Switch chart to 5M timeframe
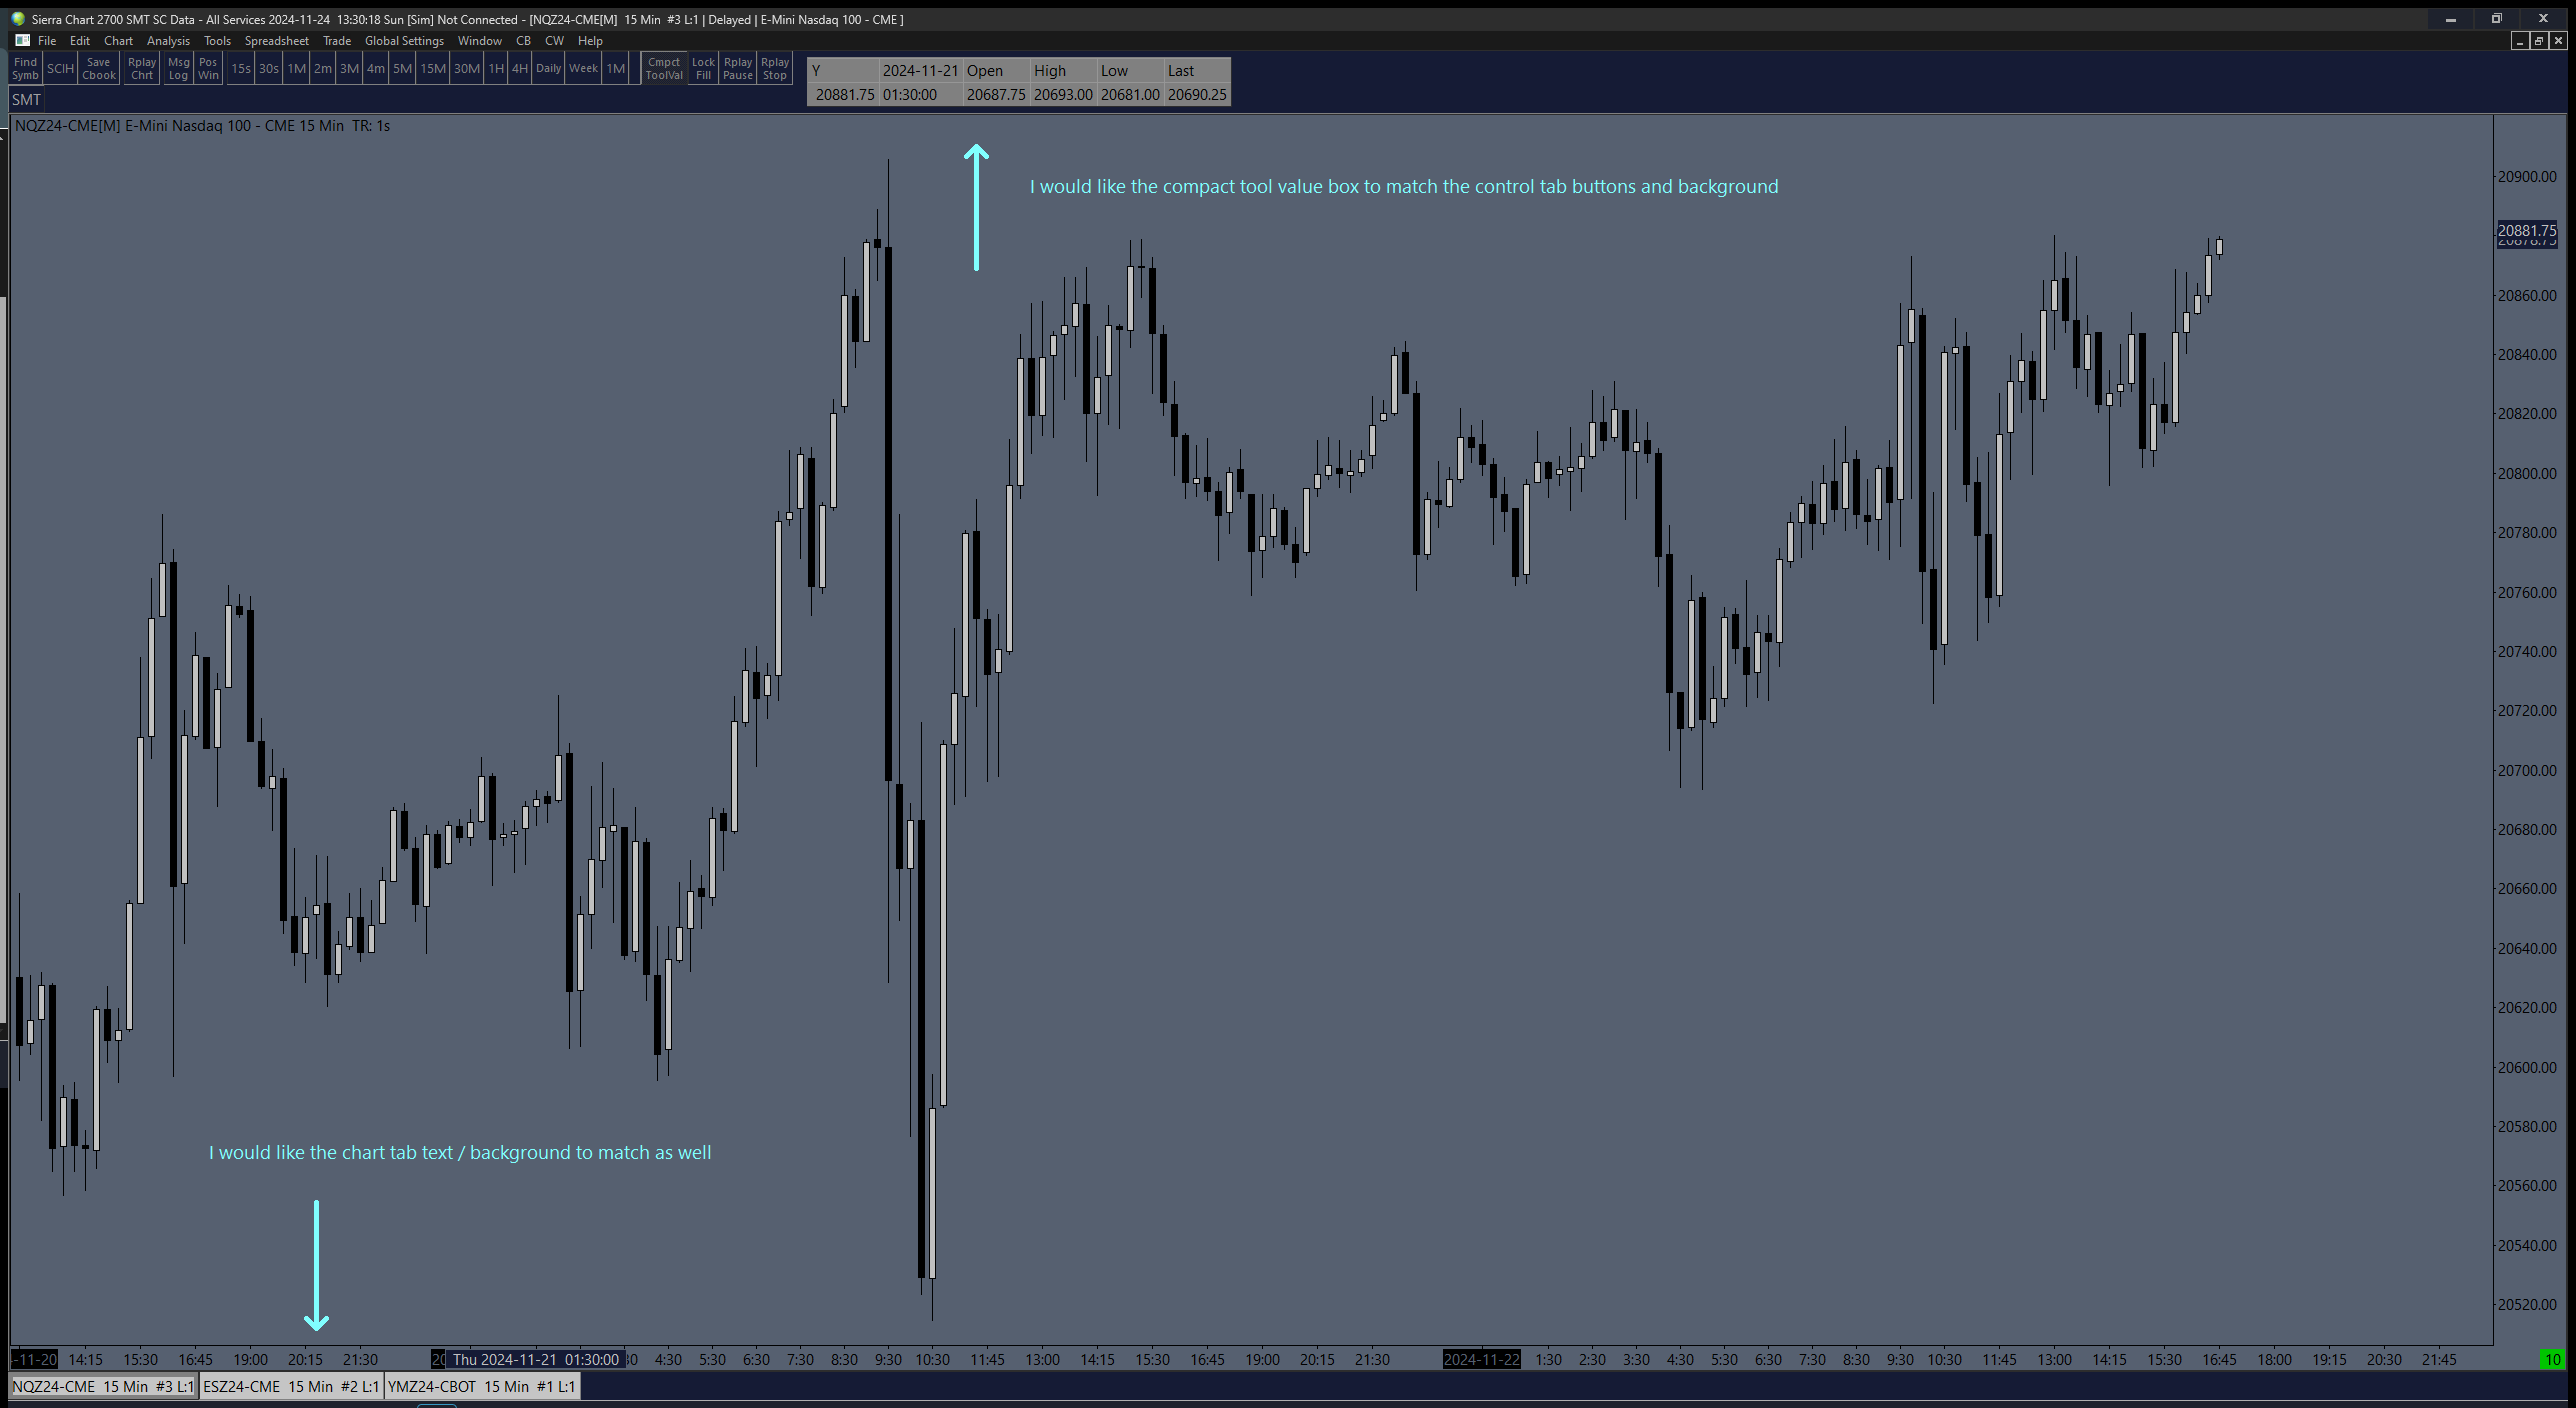 [x=402, y=69]
